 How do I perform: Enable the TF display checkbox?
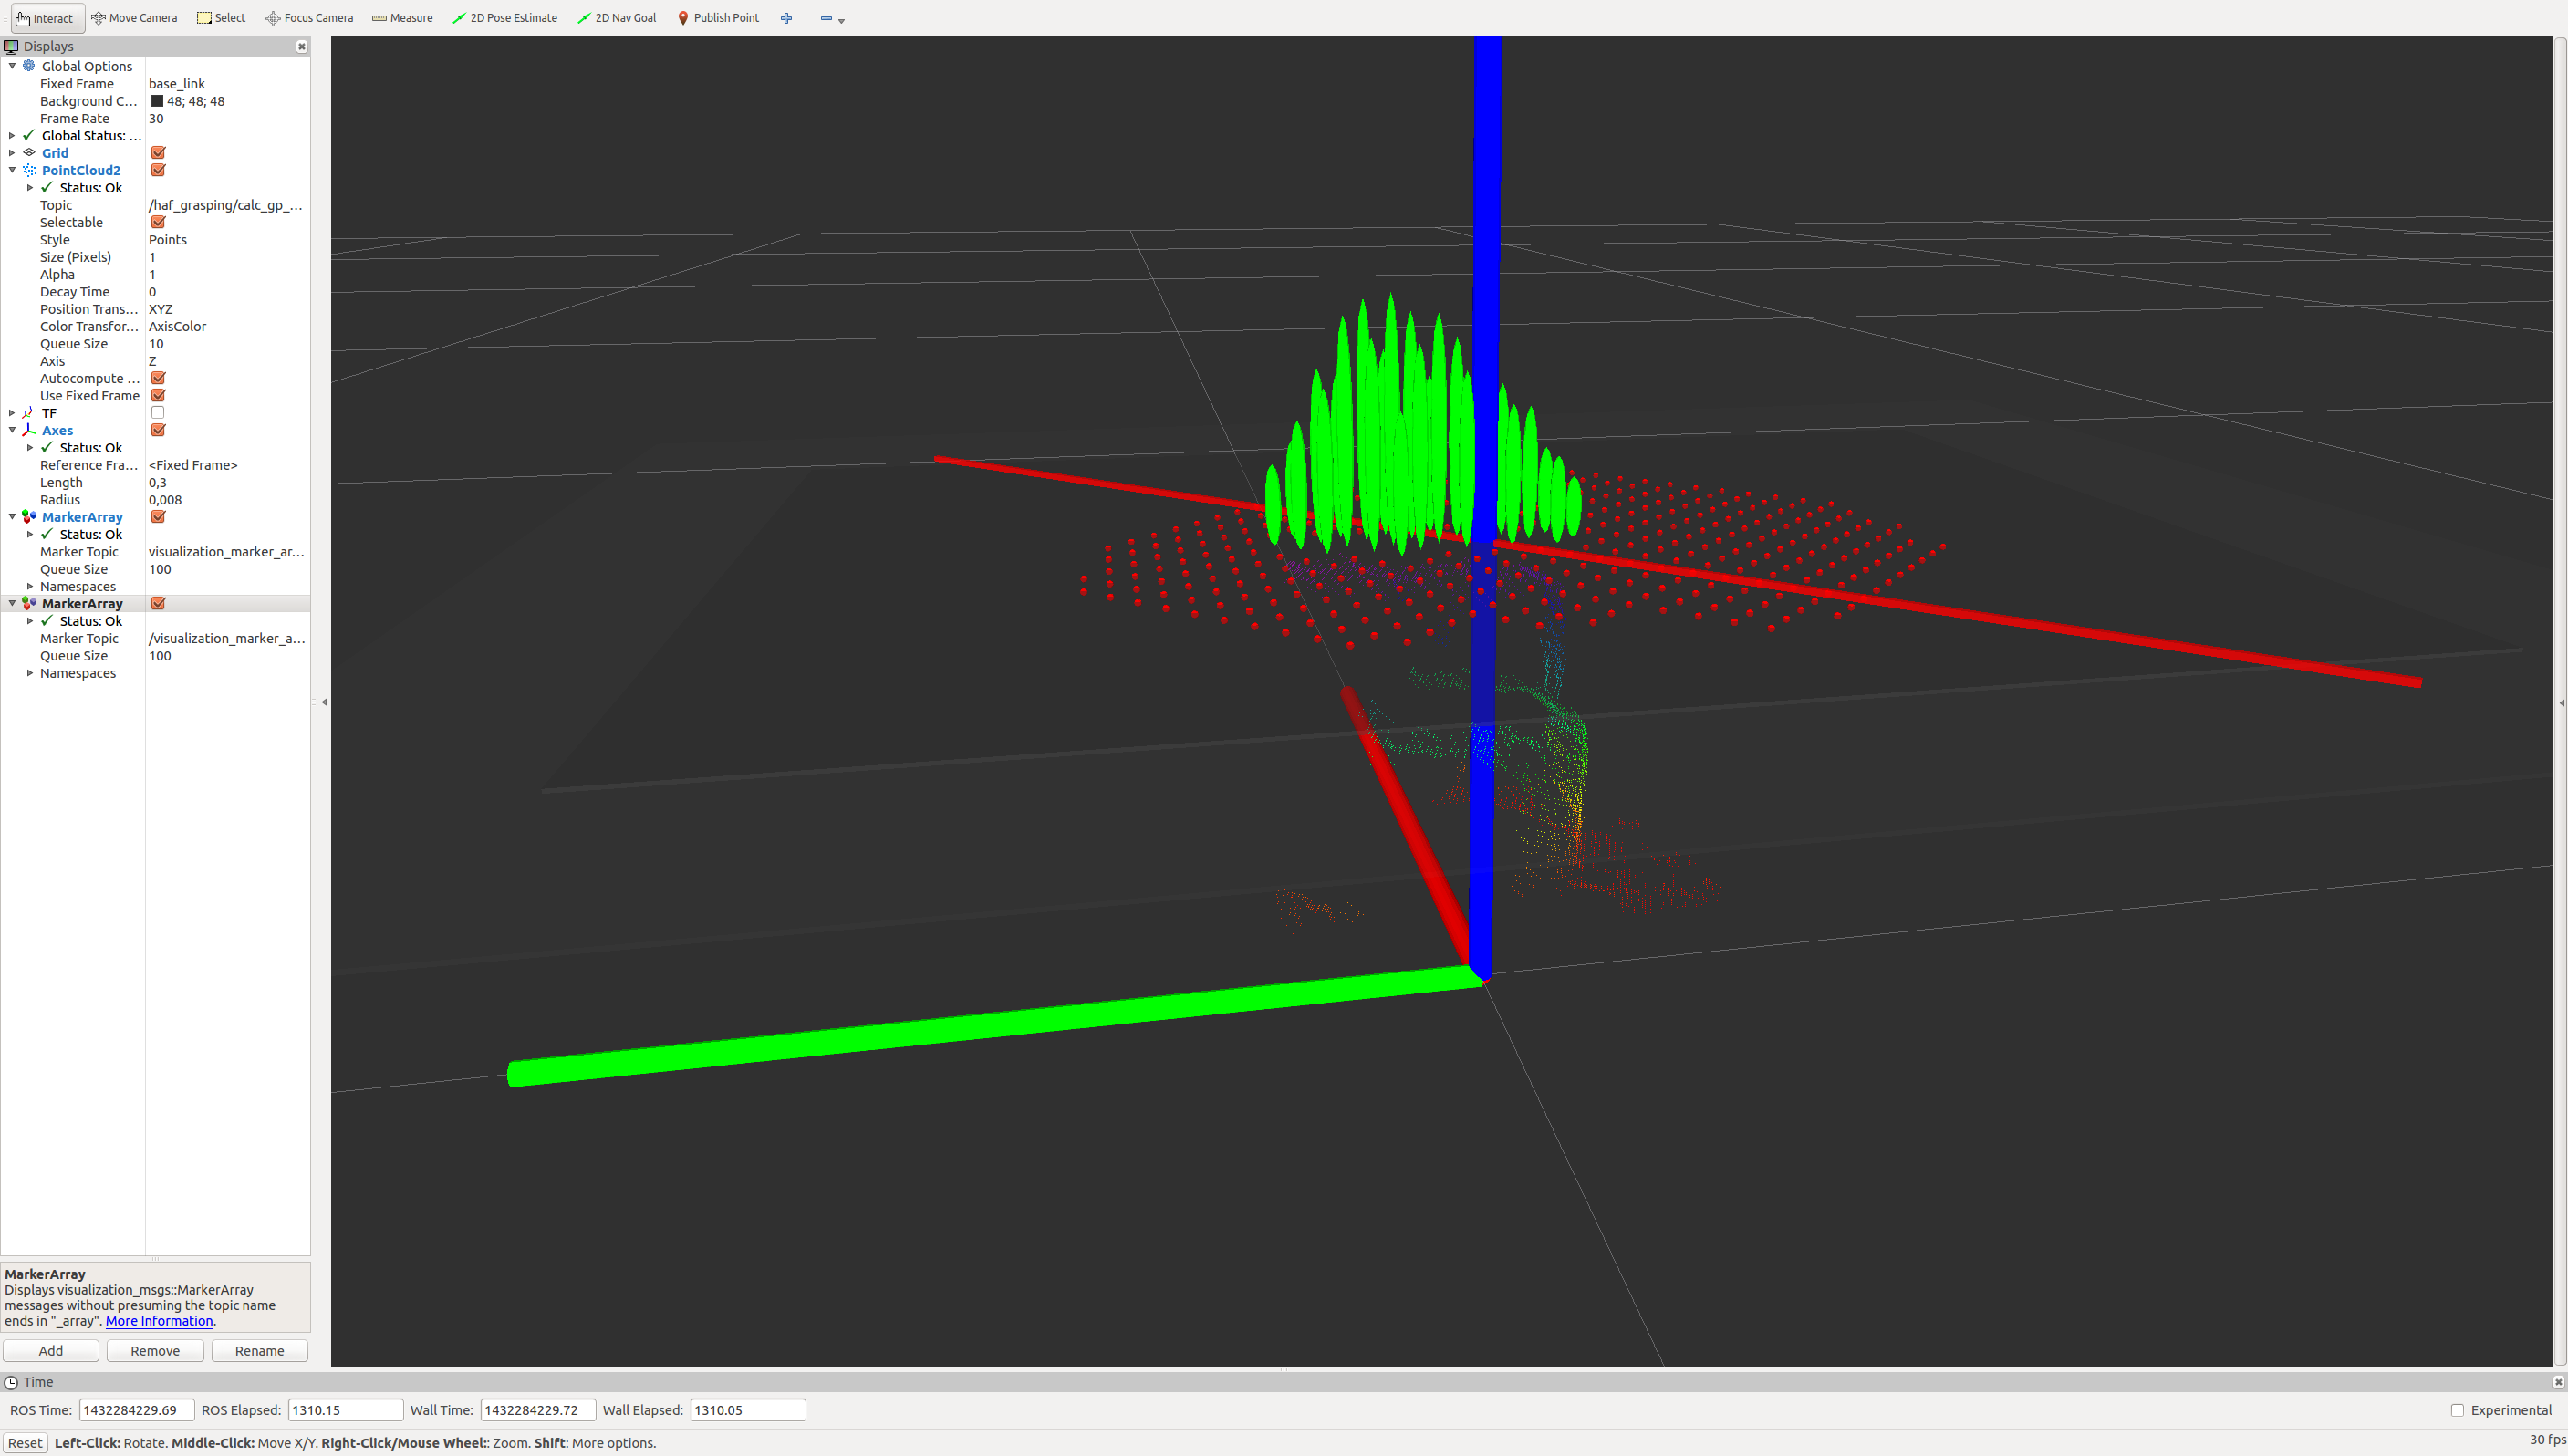(157, 413)
